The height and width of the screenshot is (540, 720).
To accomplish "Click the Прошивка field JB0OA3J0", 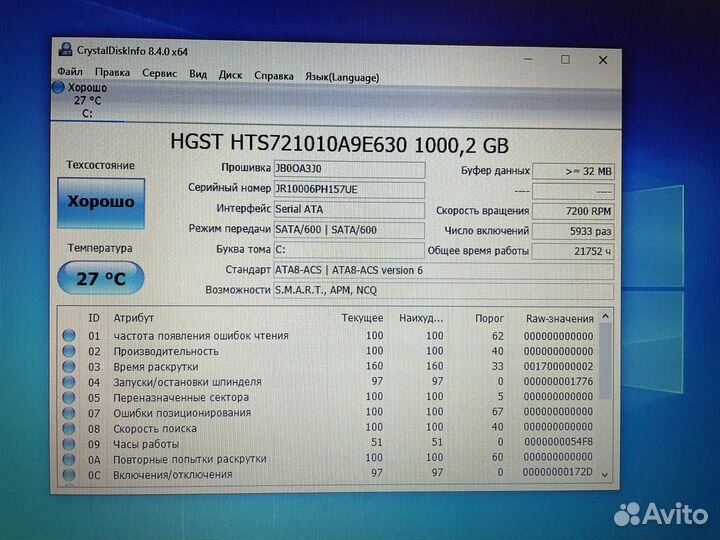I will coord(349,169).
